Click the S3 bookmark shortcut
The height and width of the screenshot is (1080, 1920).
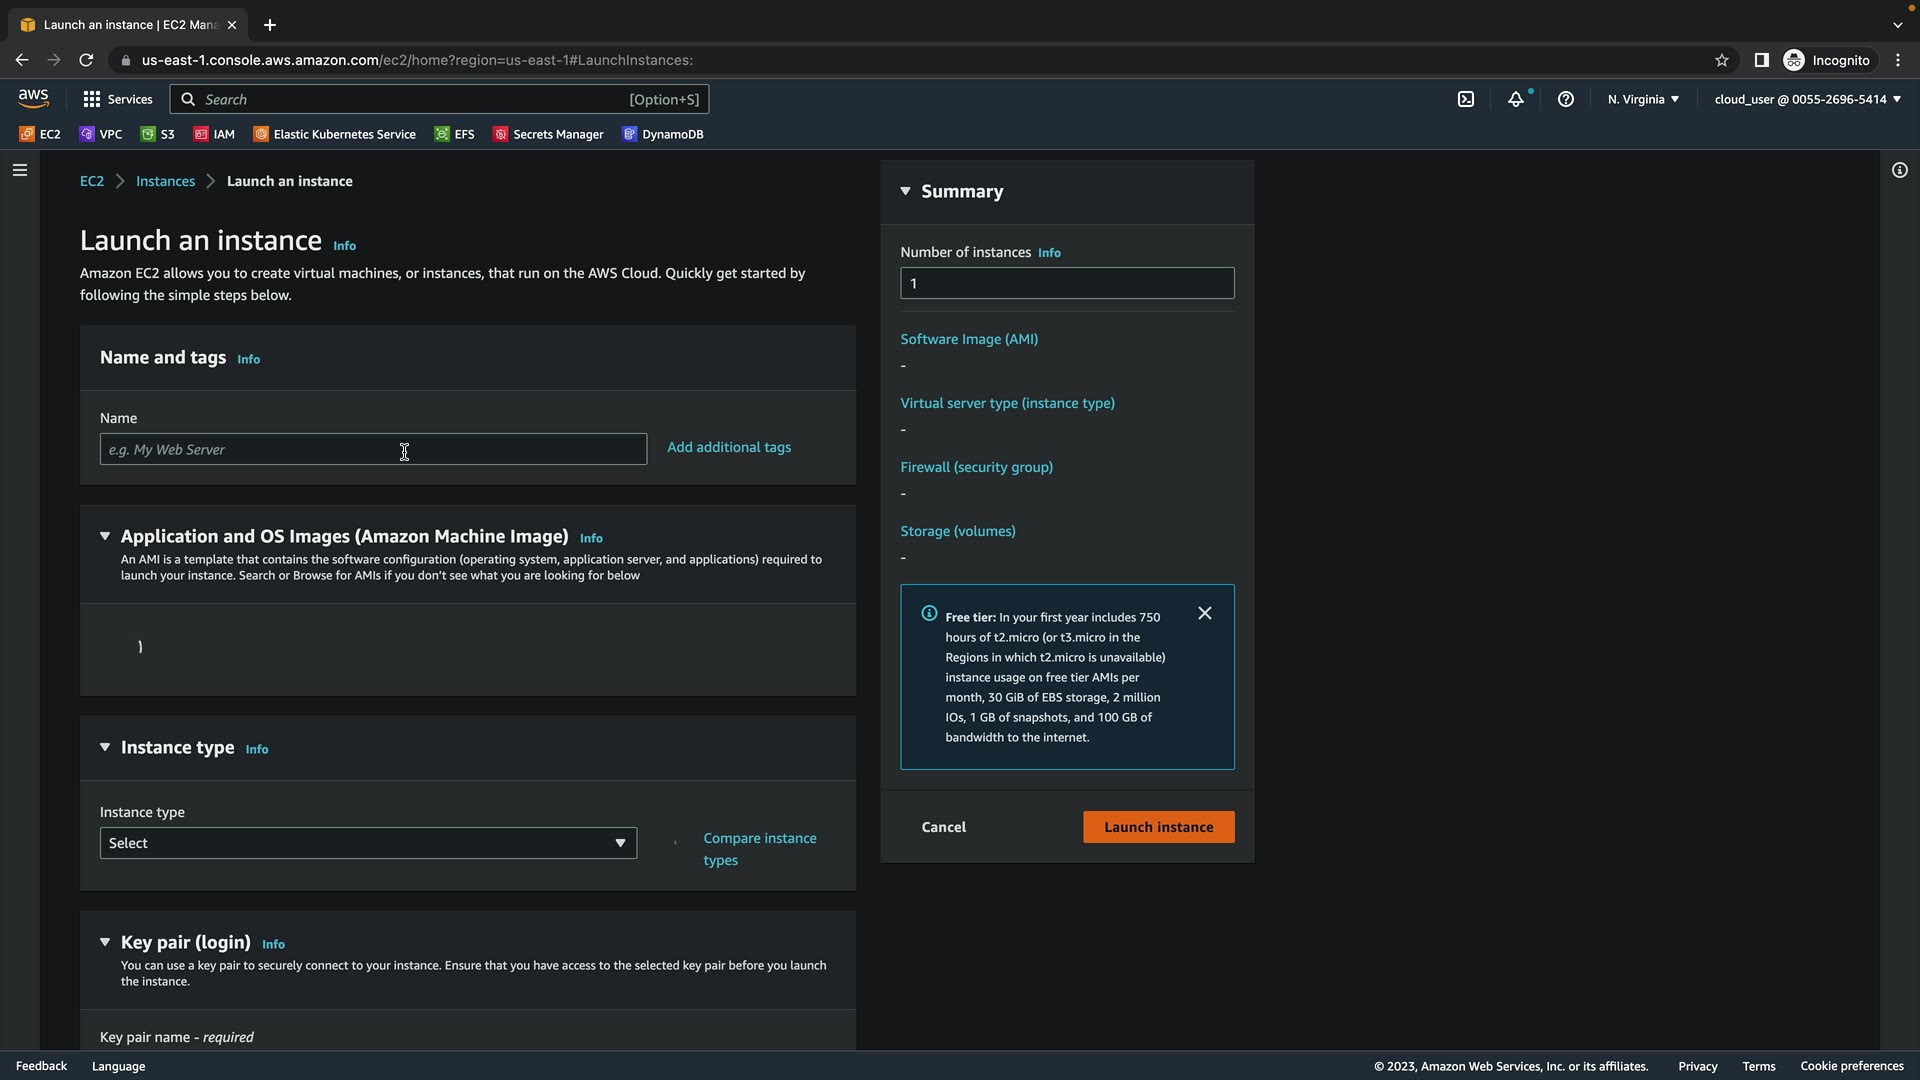coord(158,134)
